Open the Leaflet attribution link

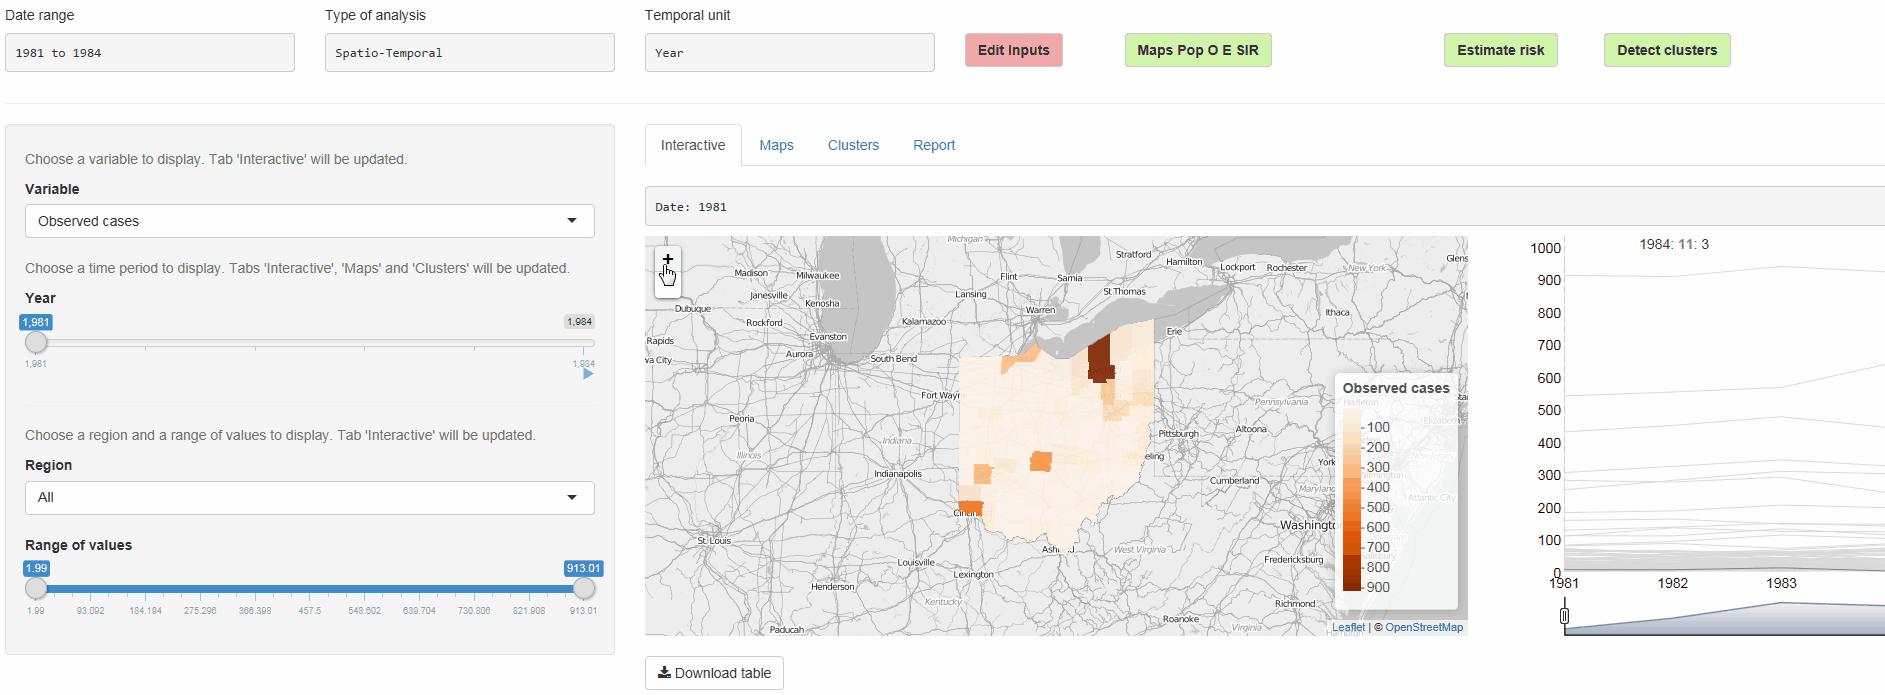point(1347,628)
